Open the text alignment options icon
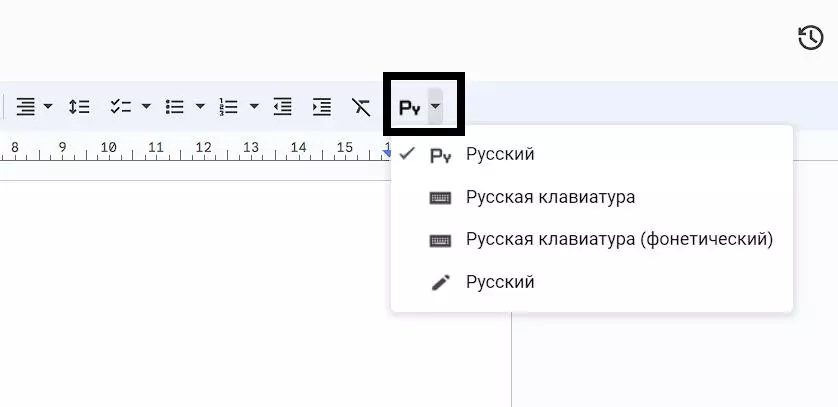This screenshot has height=407, width=838. pyautogui.click(x=26, y=106)
